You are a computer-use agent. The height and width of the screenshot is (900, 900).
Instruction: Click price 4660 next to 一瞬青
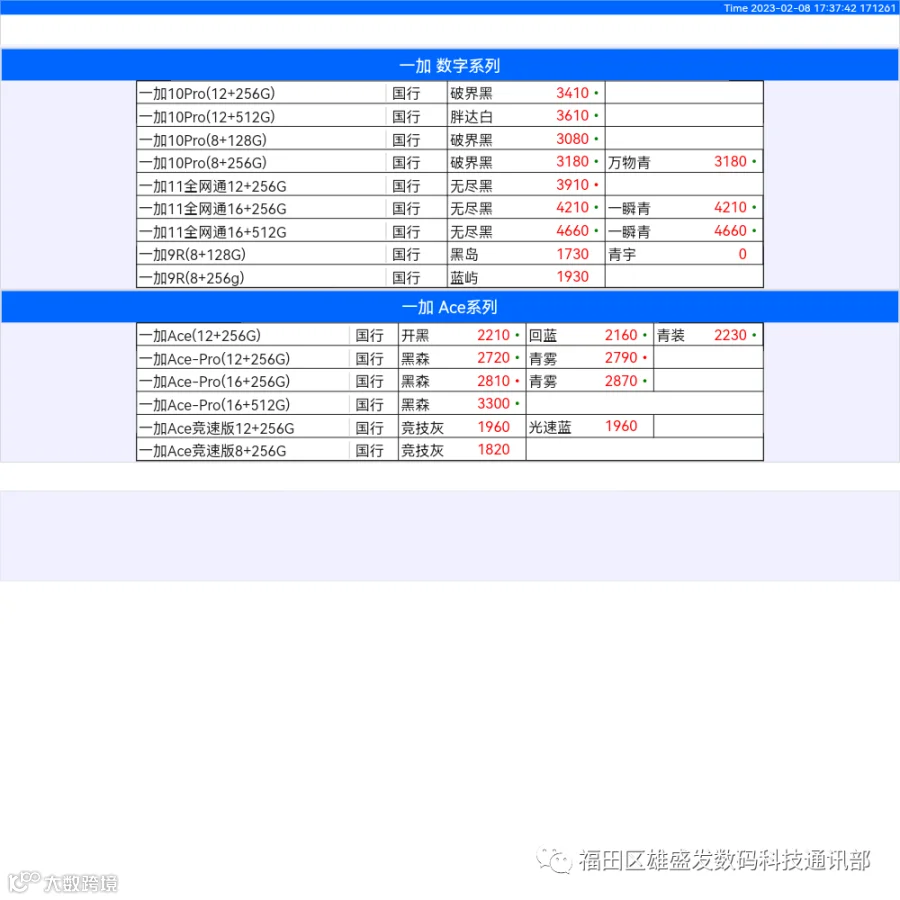tap(730, 231)
